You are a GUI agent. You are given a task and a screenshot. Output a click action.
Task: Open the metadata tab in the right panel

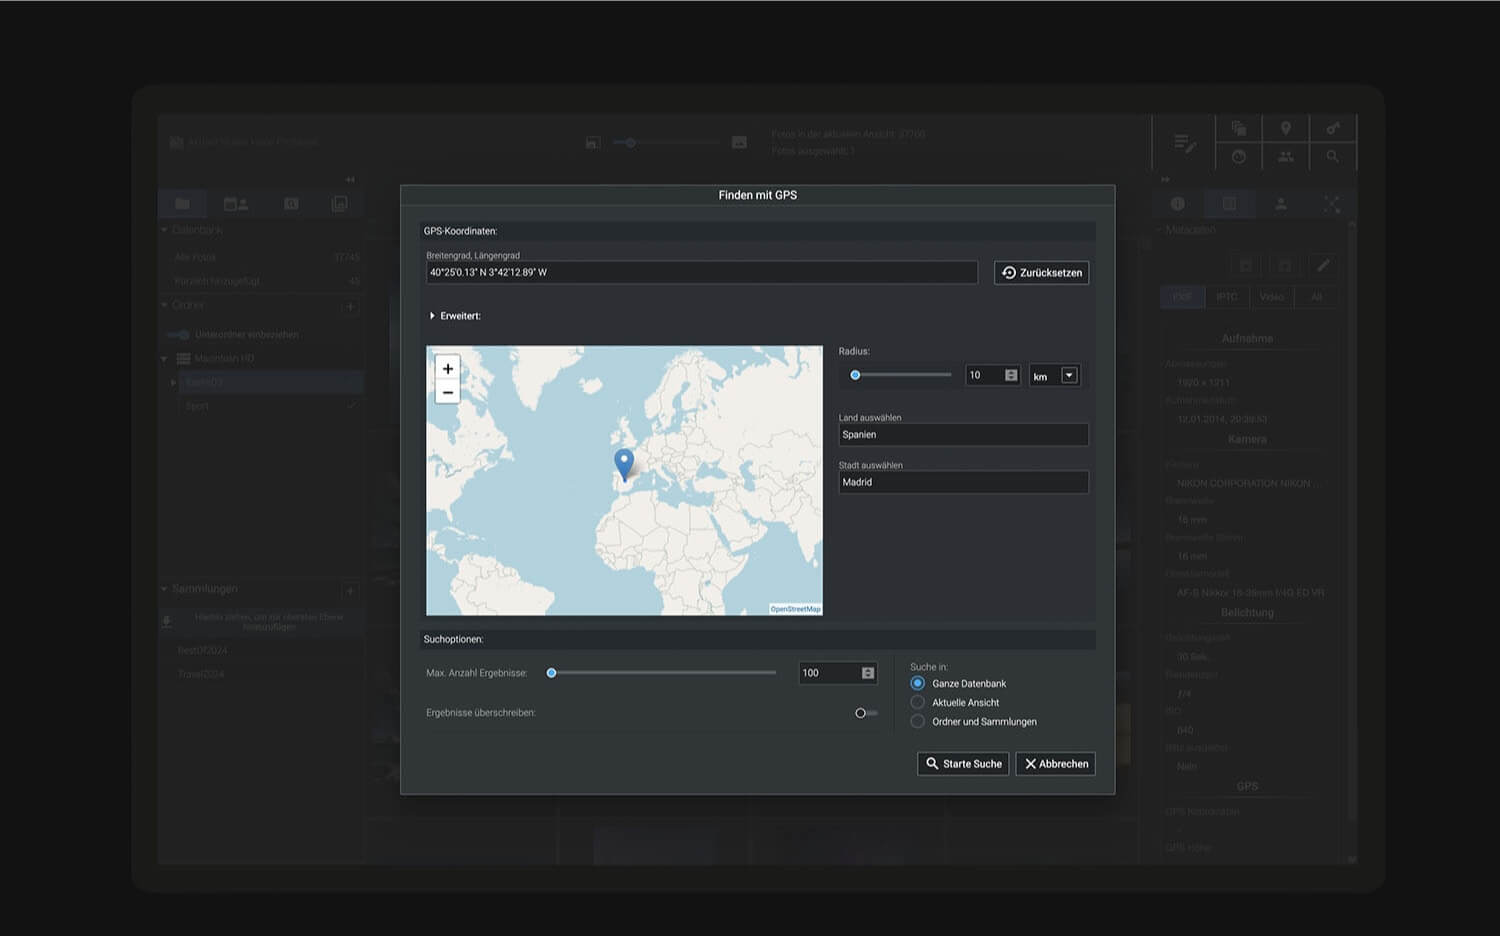pos(1229,204)
